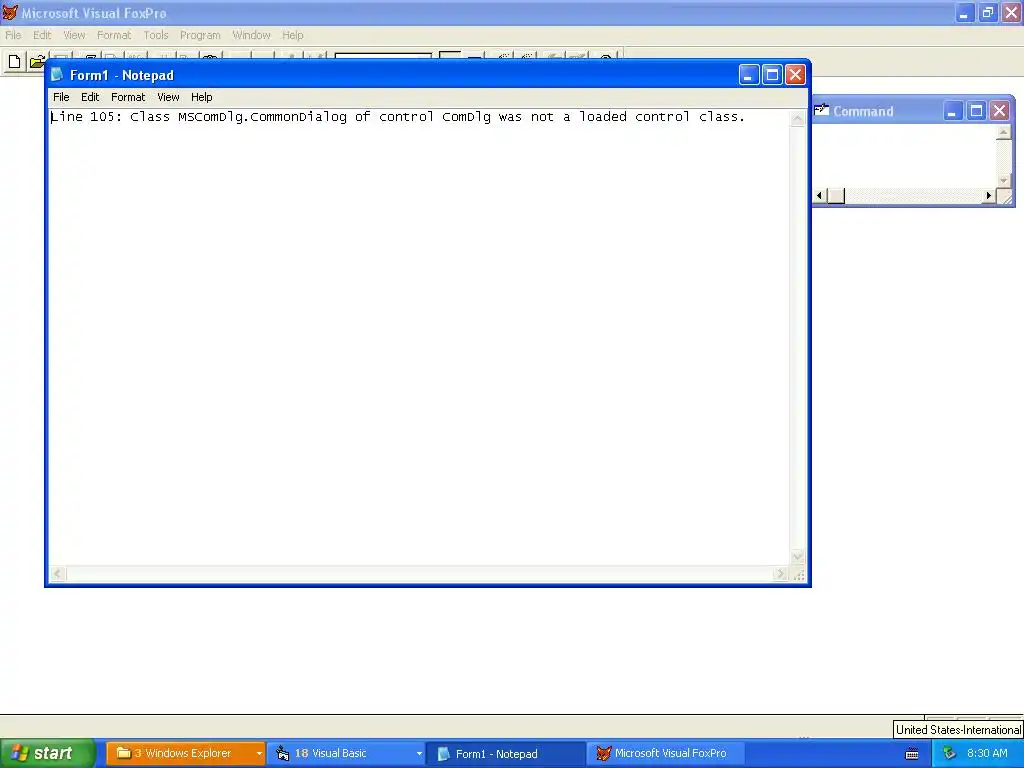Click Notepad vertical scrollbar up arrow

coord(797,119)
